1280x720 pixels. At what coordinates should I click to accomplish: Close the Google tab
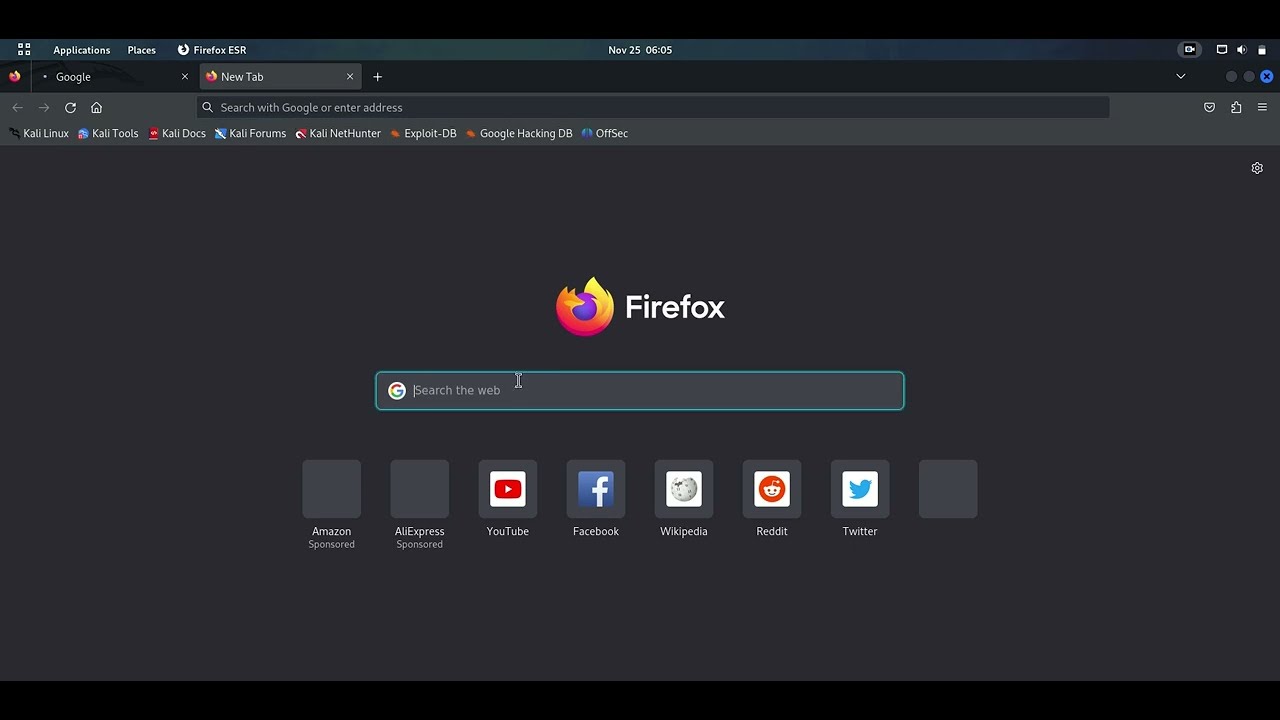pos(184,77)
